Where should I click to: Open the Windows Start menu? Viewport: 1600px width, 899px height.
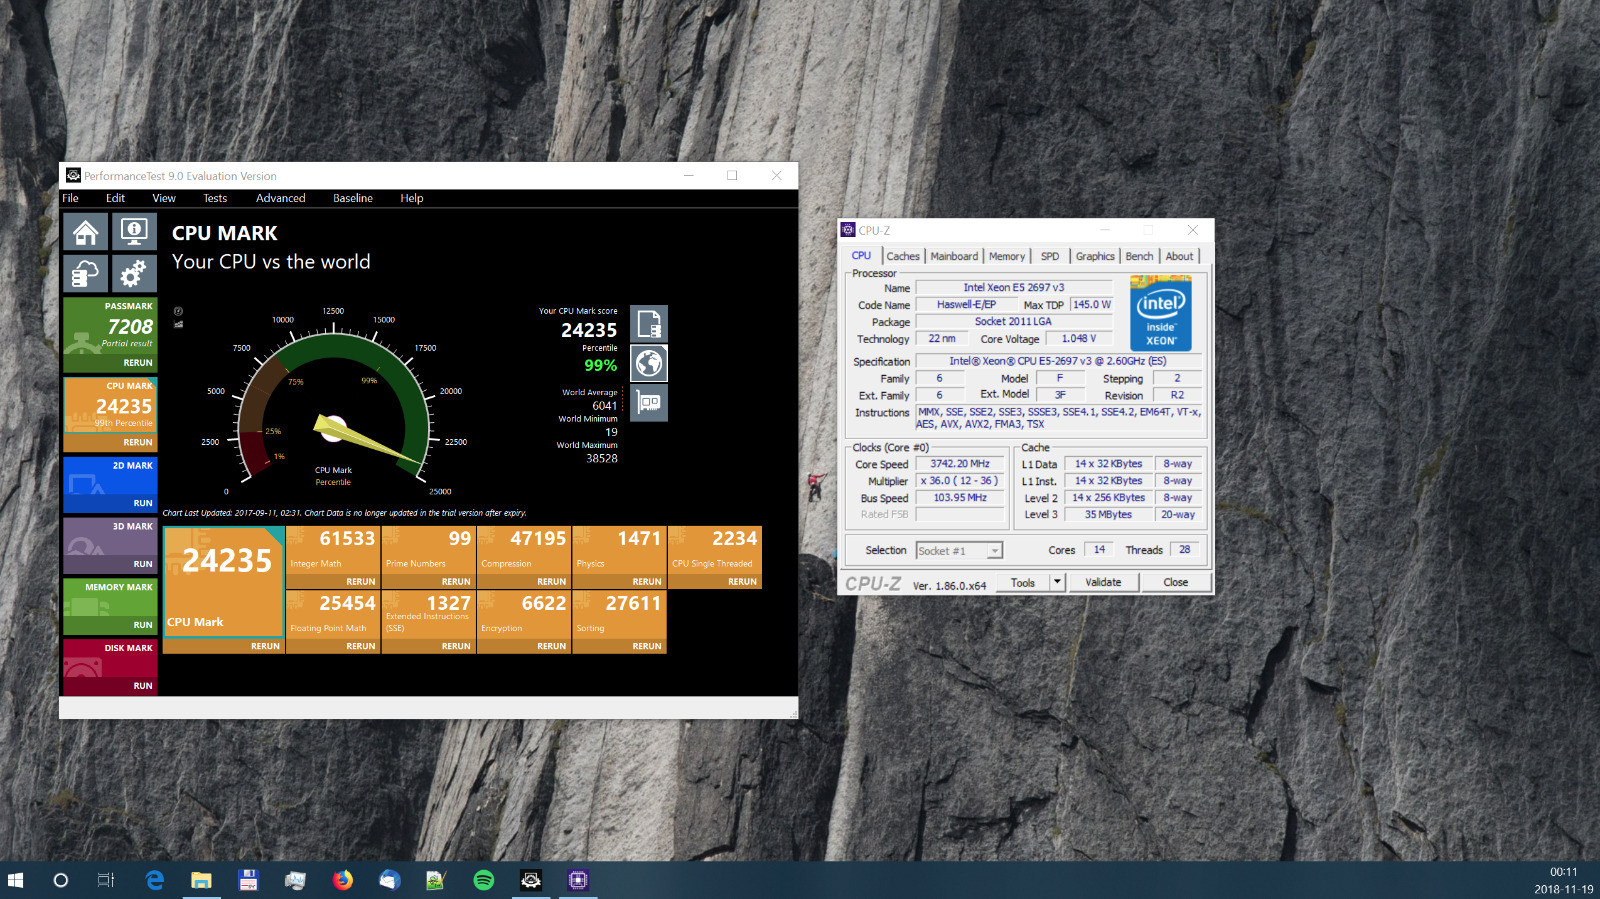(15, 880)
